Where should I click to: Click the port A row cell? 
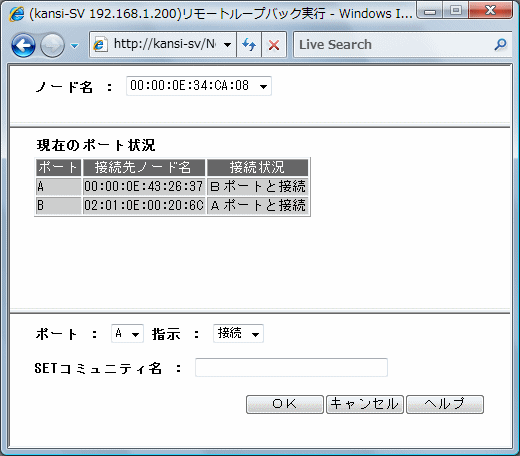click(58, 186)
